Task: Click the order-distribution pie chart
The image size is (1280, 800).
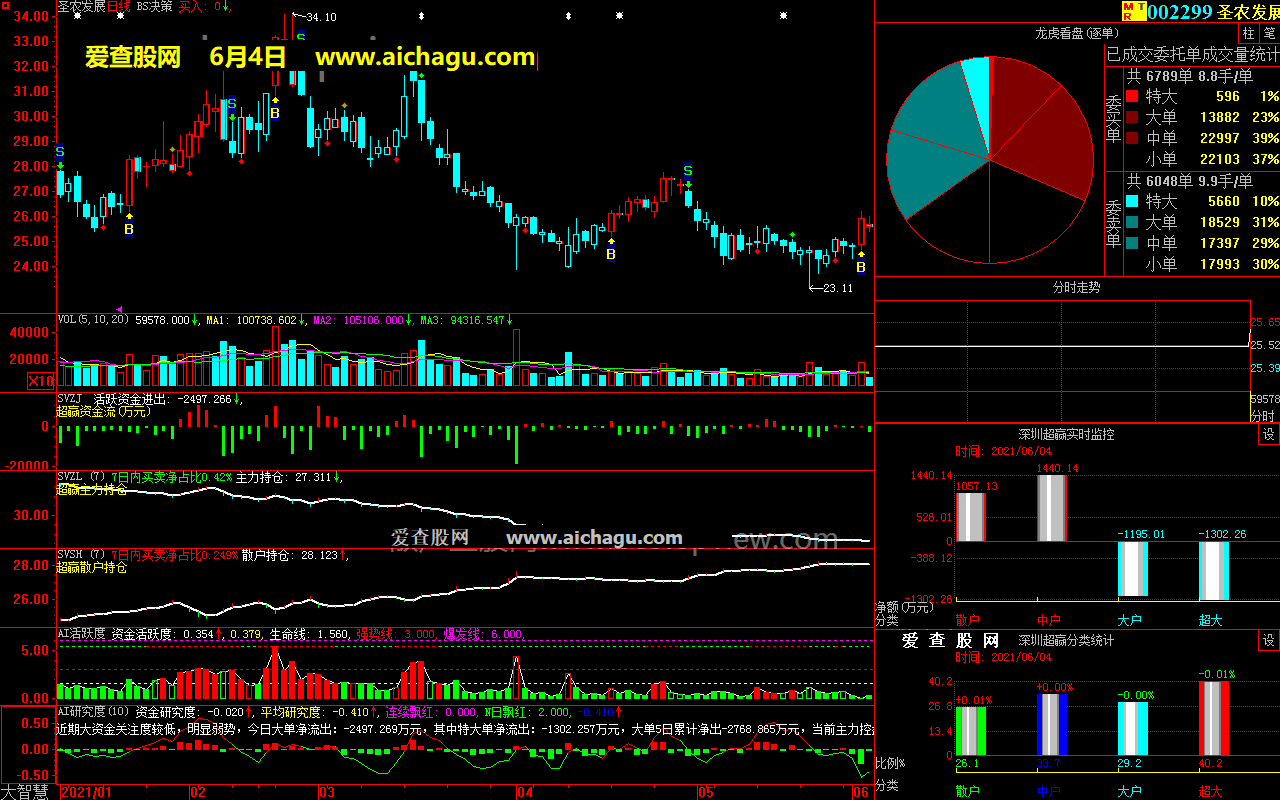Action: coord(989,160)
